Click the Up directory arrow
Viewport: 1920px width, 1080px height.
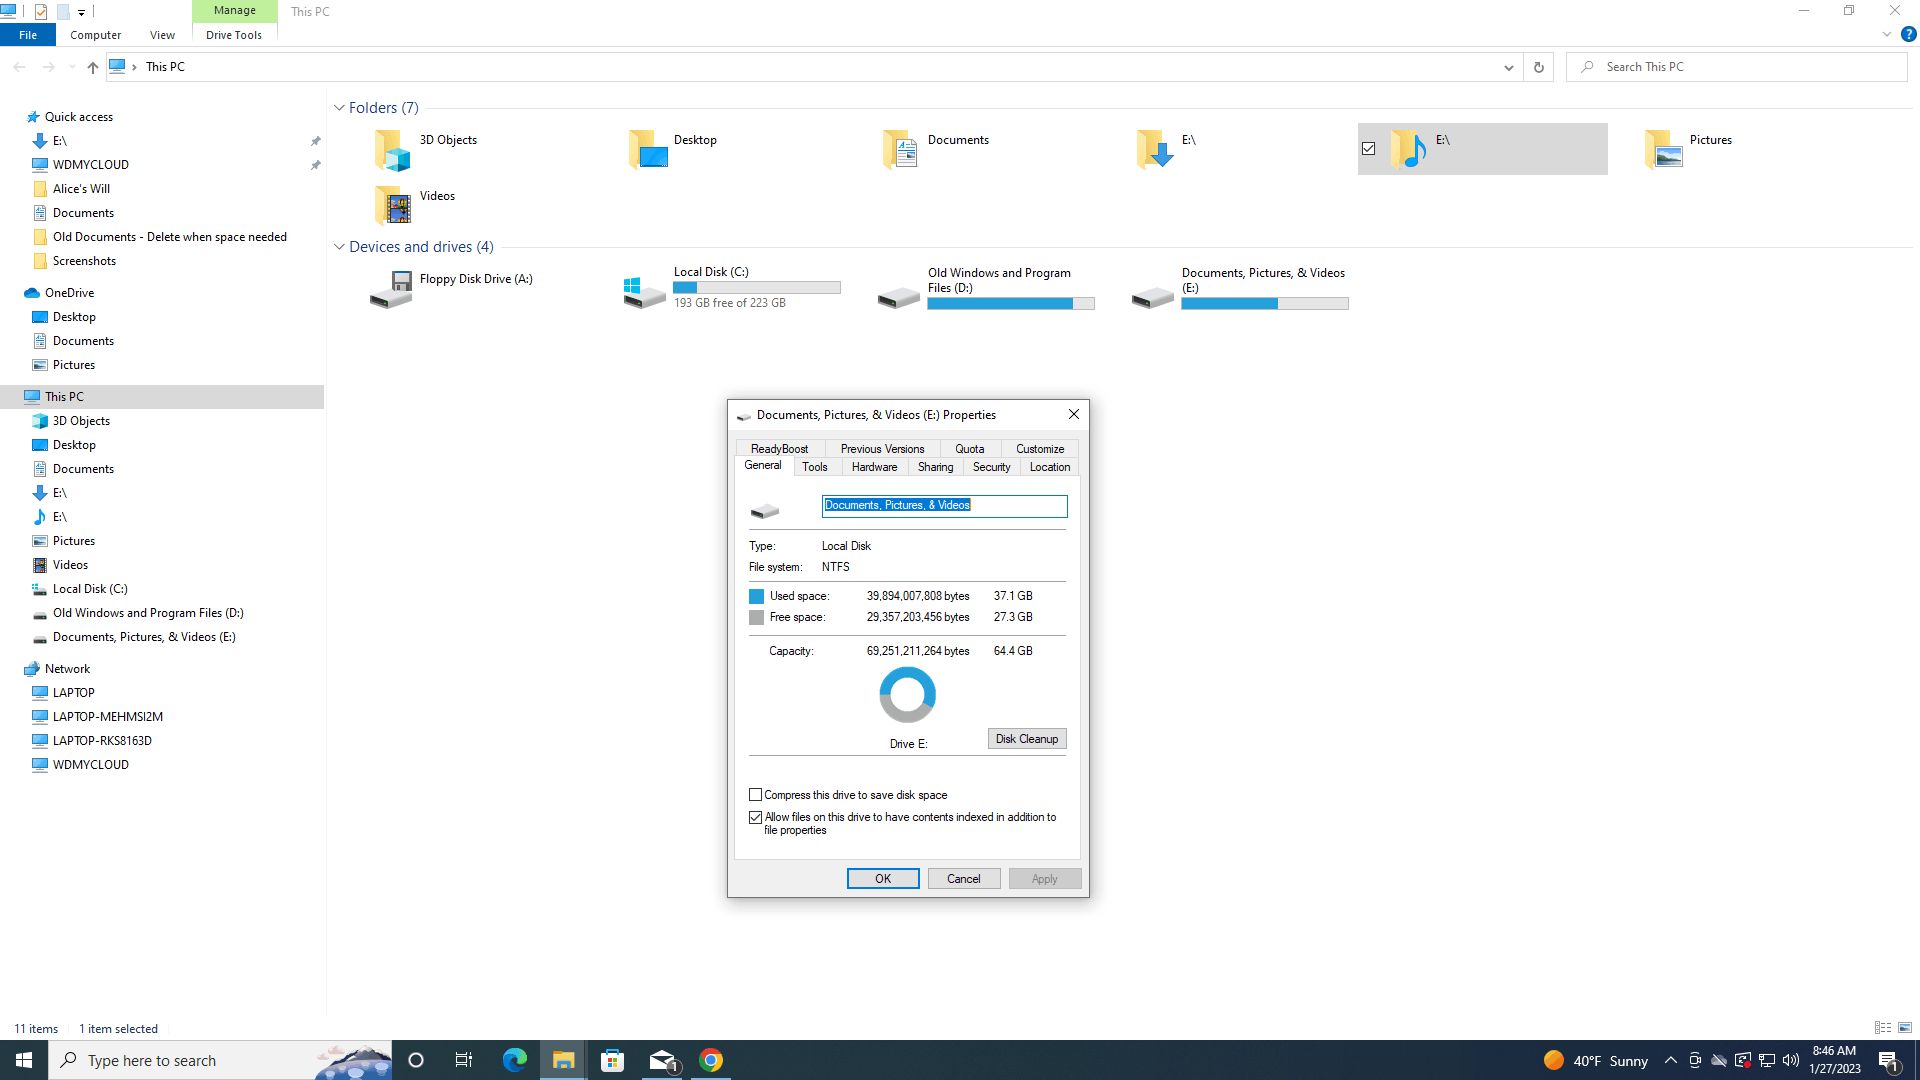(x=92, y=67)
